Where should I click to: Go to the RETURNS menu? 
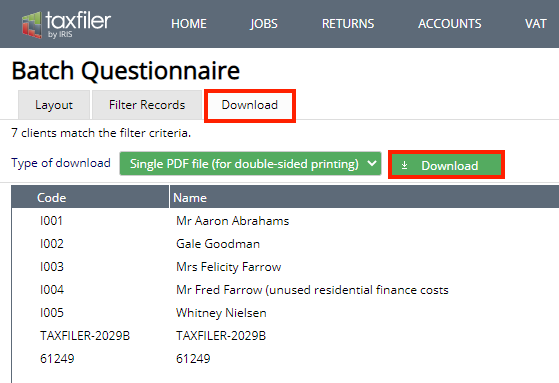tap(348, 24)
